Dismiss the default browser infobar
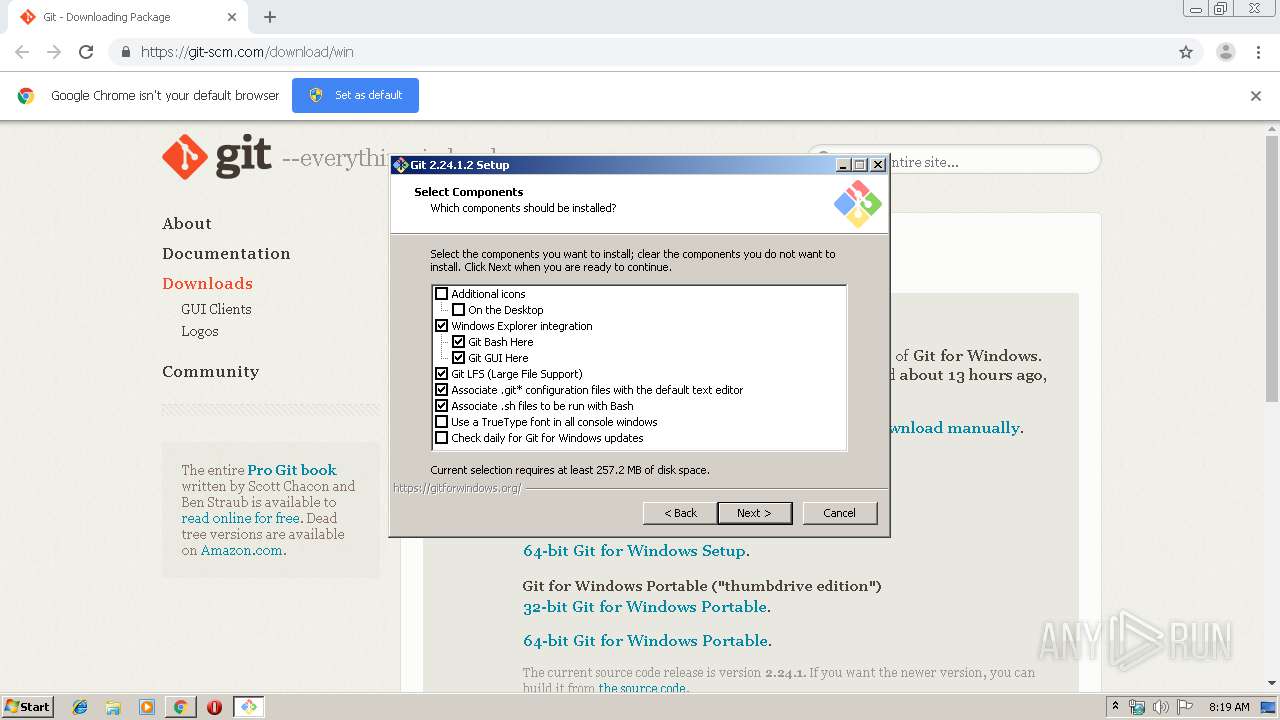This screenshot has width=1280, height=720. 1256,96
